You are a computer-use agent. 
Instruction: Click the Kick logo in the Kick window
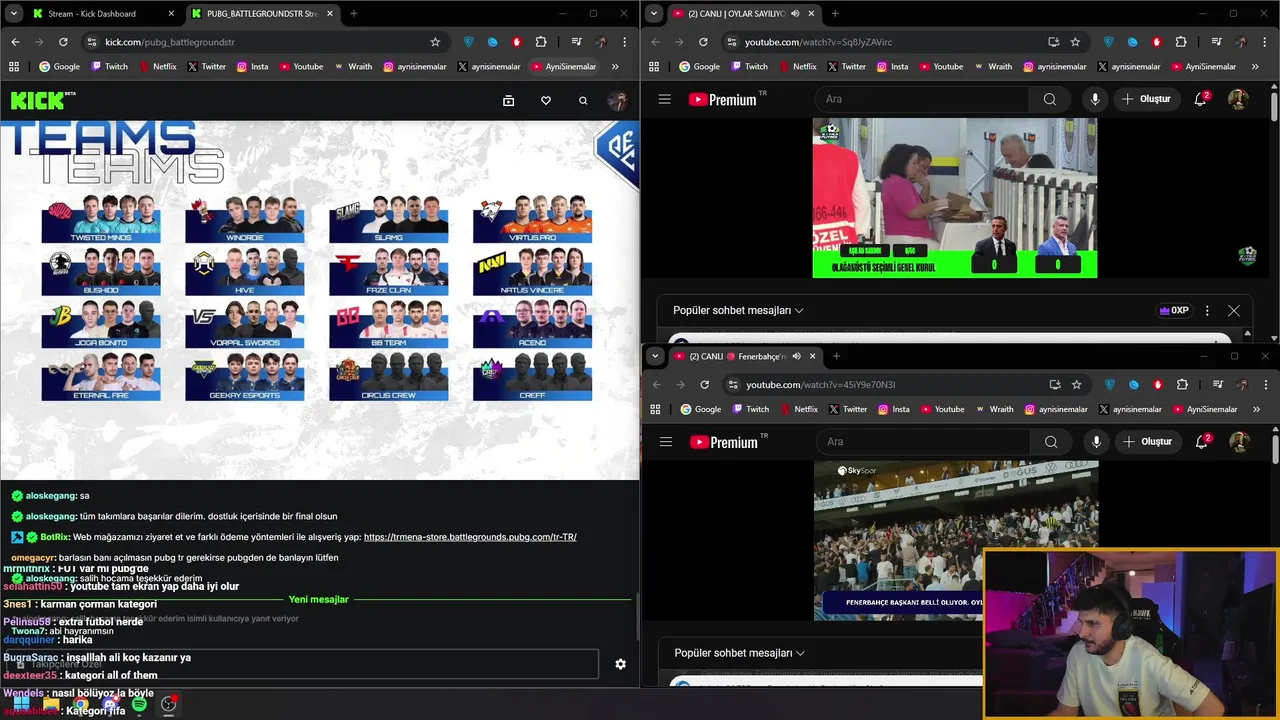(x=43, y=100)
